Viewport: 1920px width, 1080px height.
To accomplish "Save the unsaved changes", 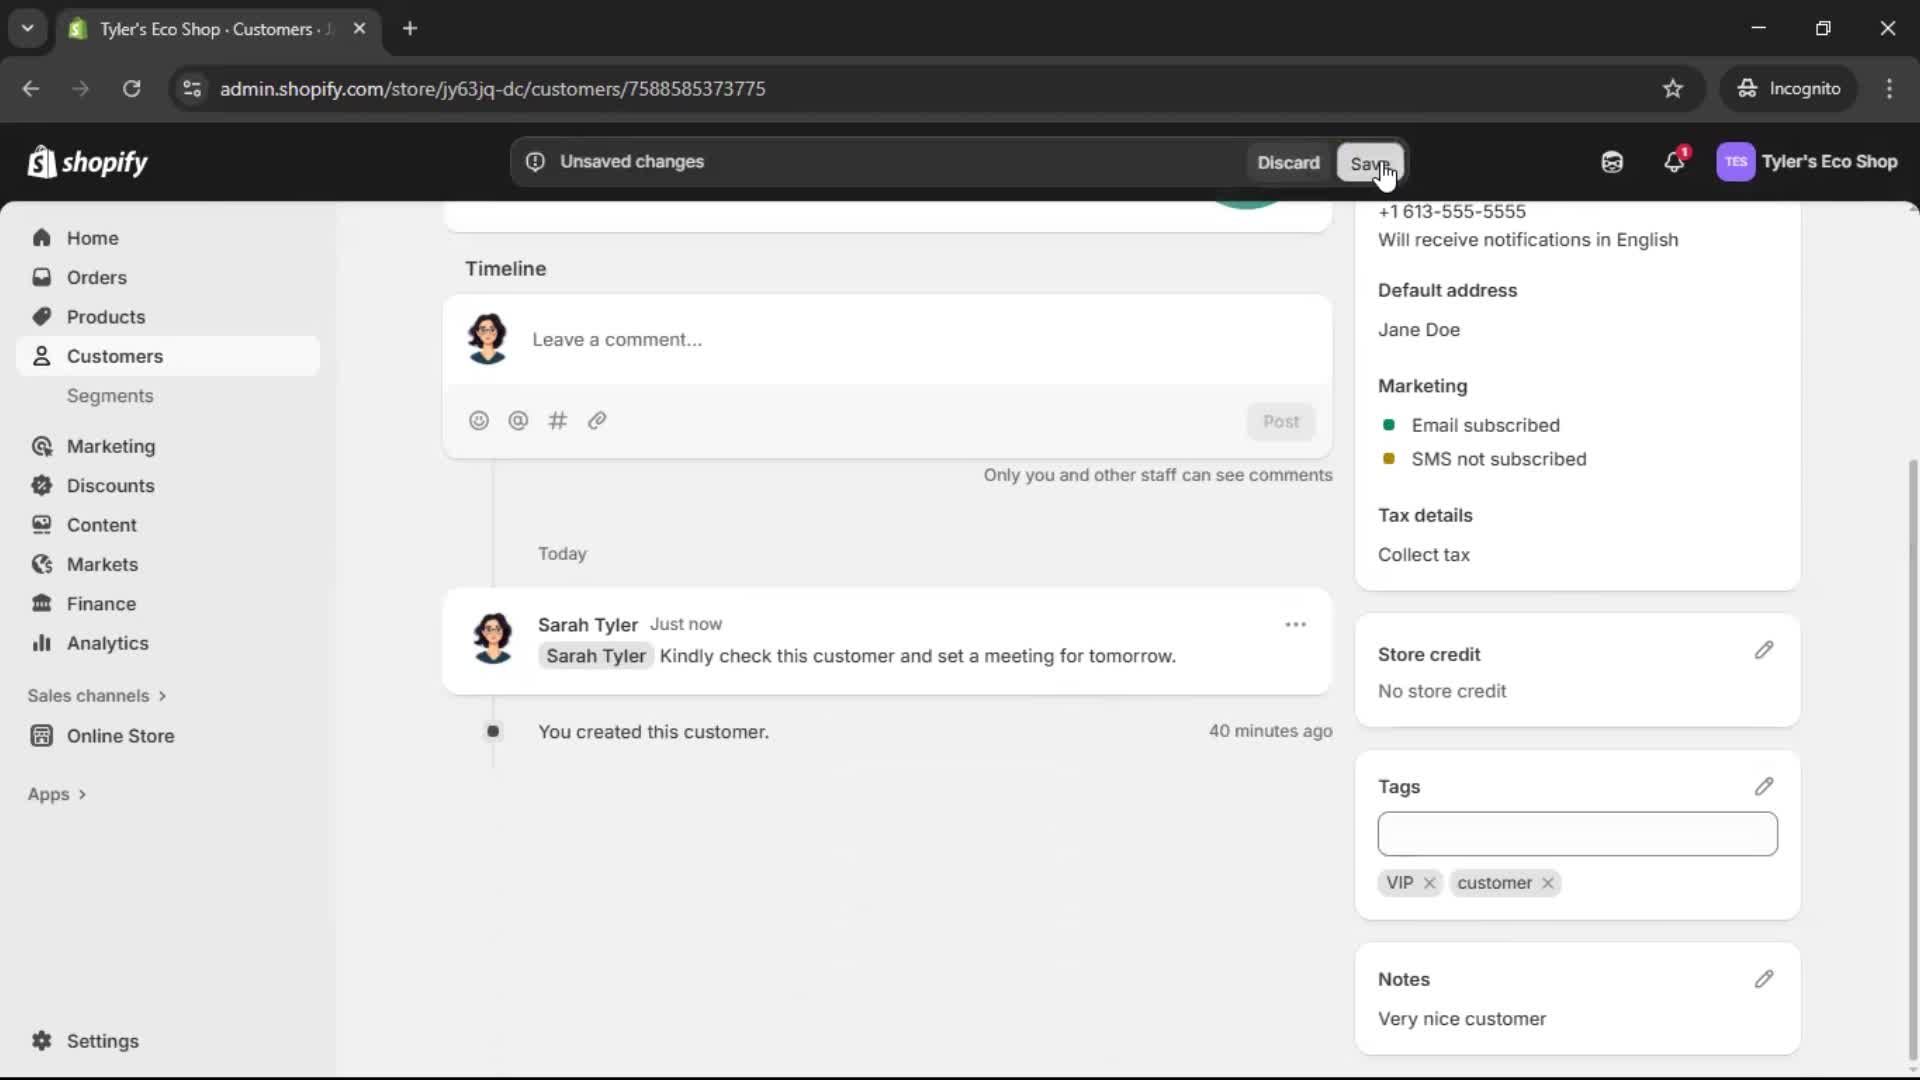I will pos(1369,163).
